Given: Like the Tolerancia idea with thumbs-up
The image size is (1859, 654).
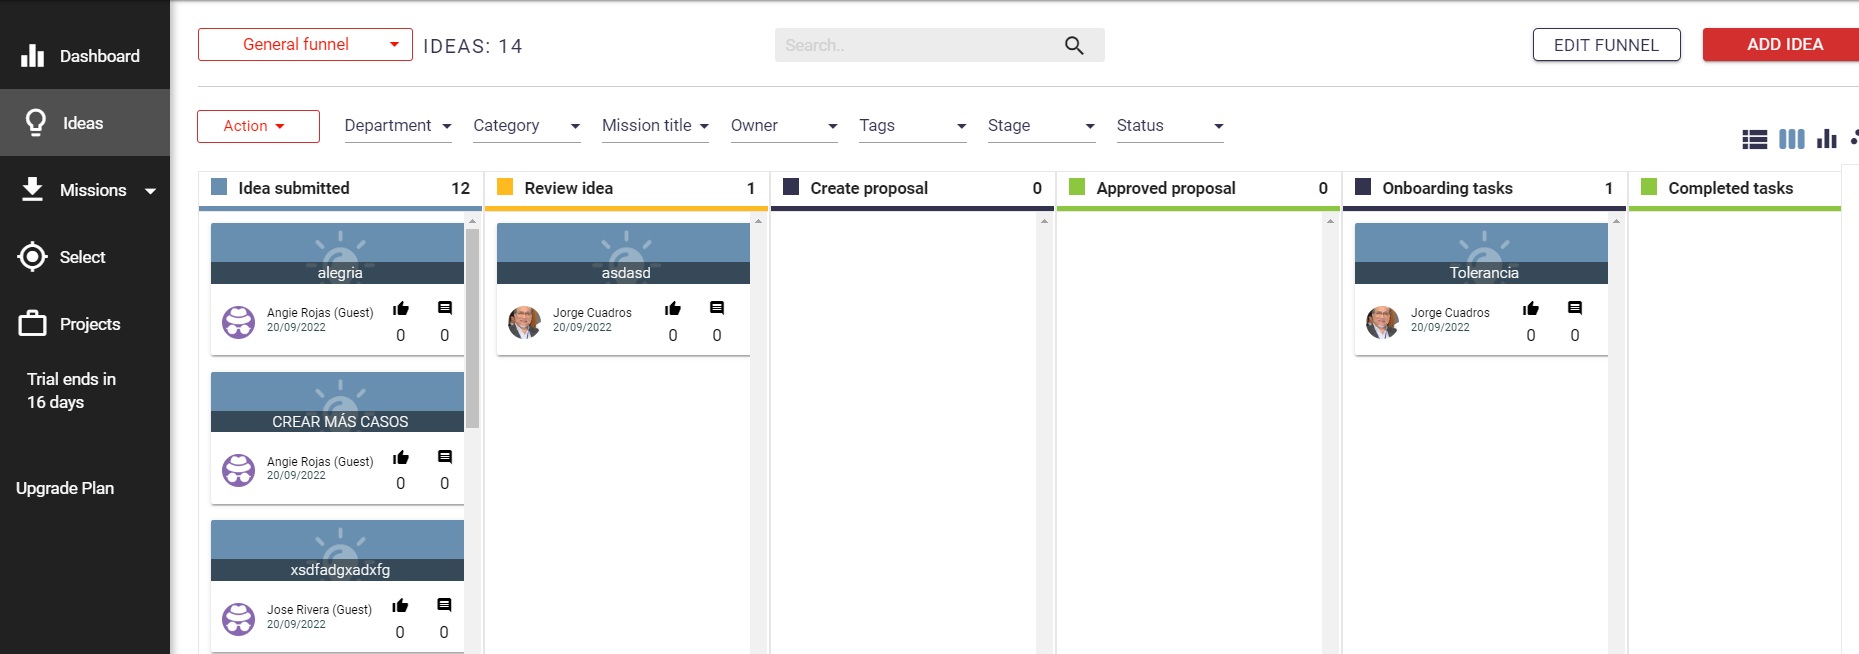Looking at the screenshot, I should (1530, 309).
